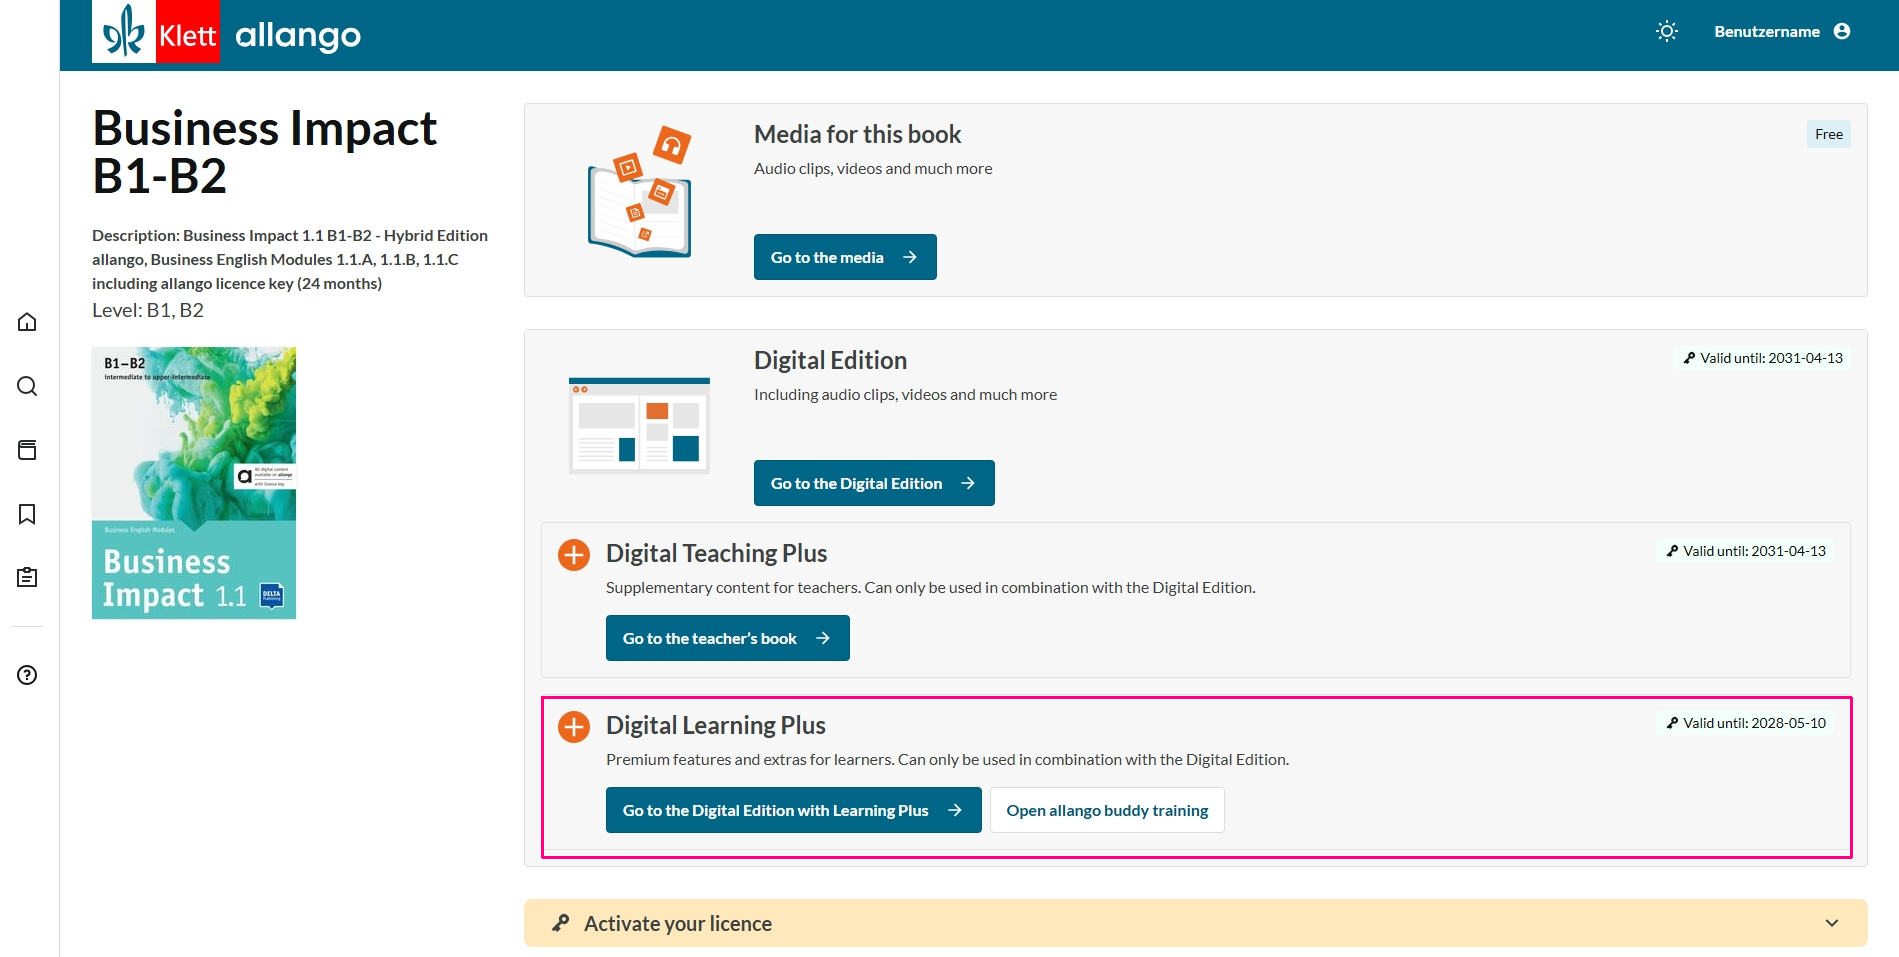The image size is (1899, 957).
Task: Open the library books icon in sidebar
Action: click(x=27, y=450)
